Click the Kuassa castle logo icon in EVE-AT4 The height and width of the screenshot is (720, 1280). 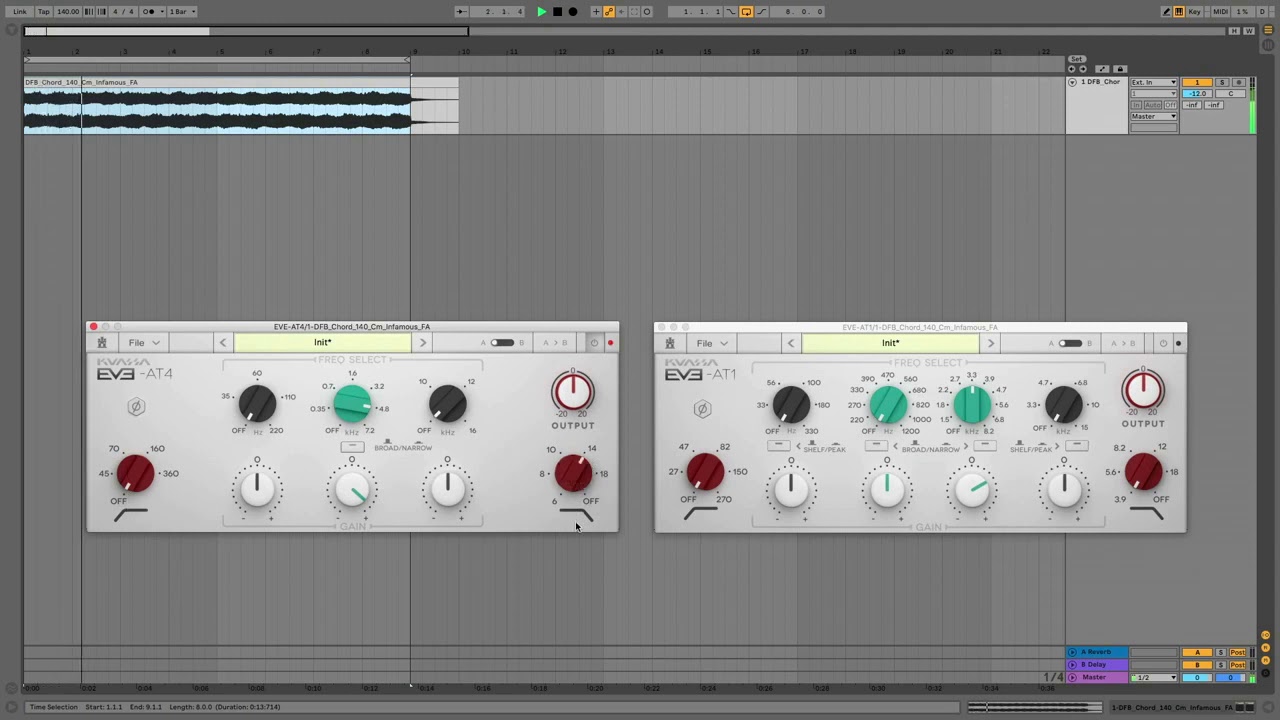coord(102,343)
